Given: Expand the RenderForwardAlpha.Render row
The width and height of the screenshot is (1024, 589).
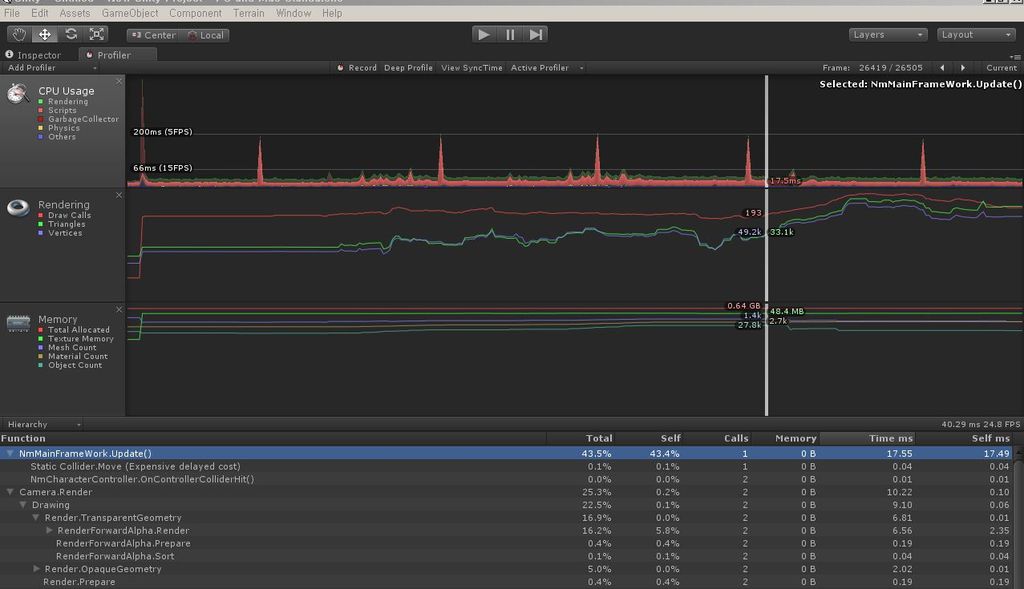Looking at the screenshot, I should click(x=50, y=530).
